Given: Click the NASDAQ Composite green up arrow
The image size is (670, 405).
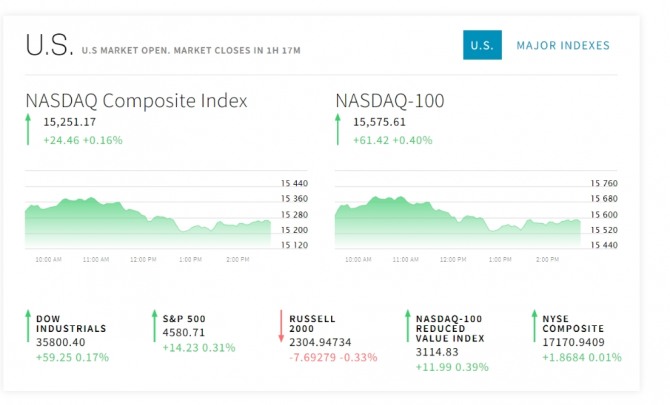Looking at the screenshot, I should tap(29, 130).
